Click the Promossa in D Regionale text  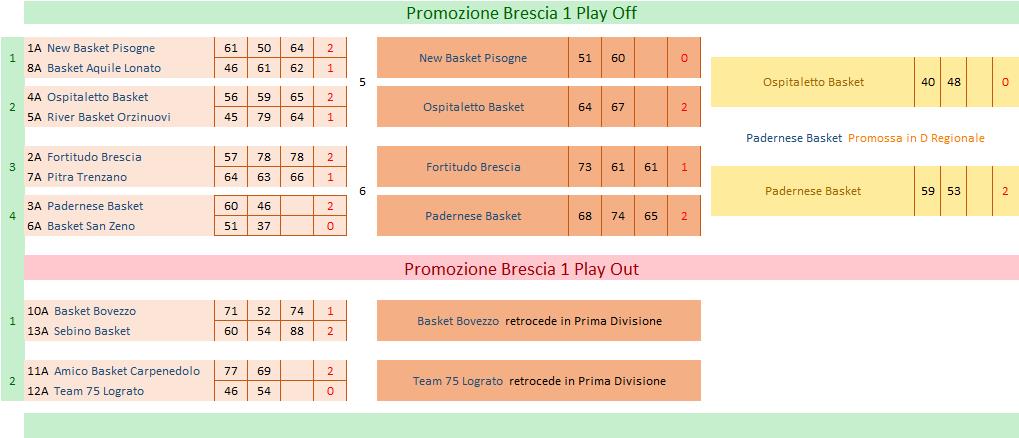[x=916, y=138]
